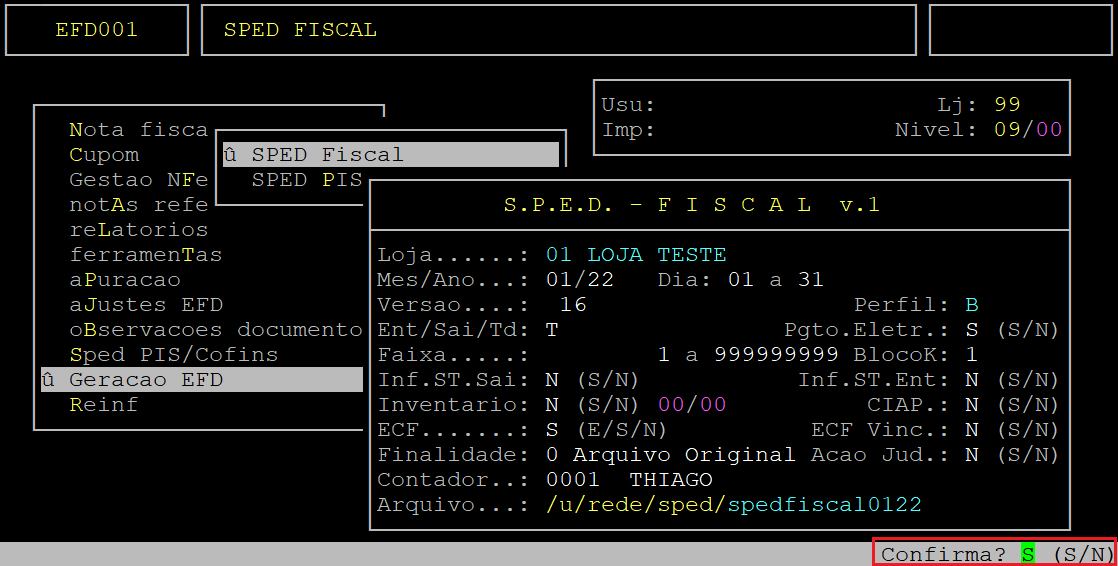Select Sped PIS/Cofins menu item

pyautogui.click(x=173, y=354)
